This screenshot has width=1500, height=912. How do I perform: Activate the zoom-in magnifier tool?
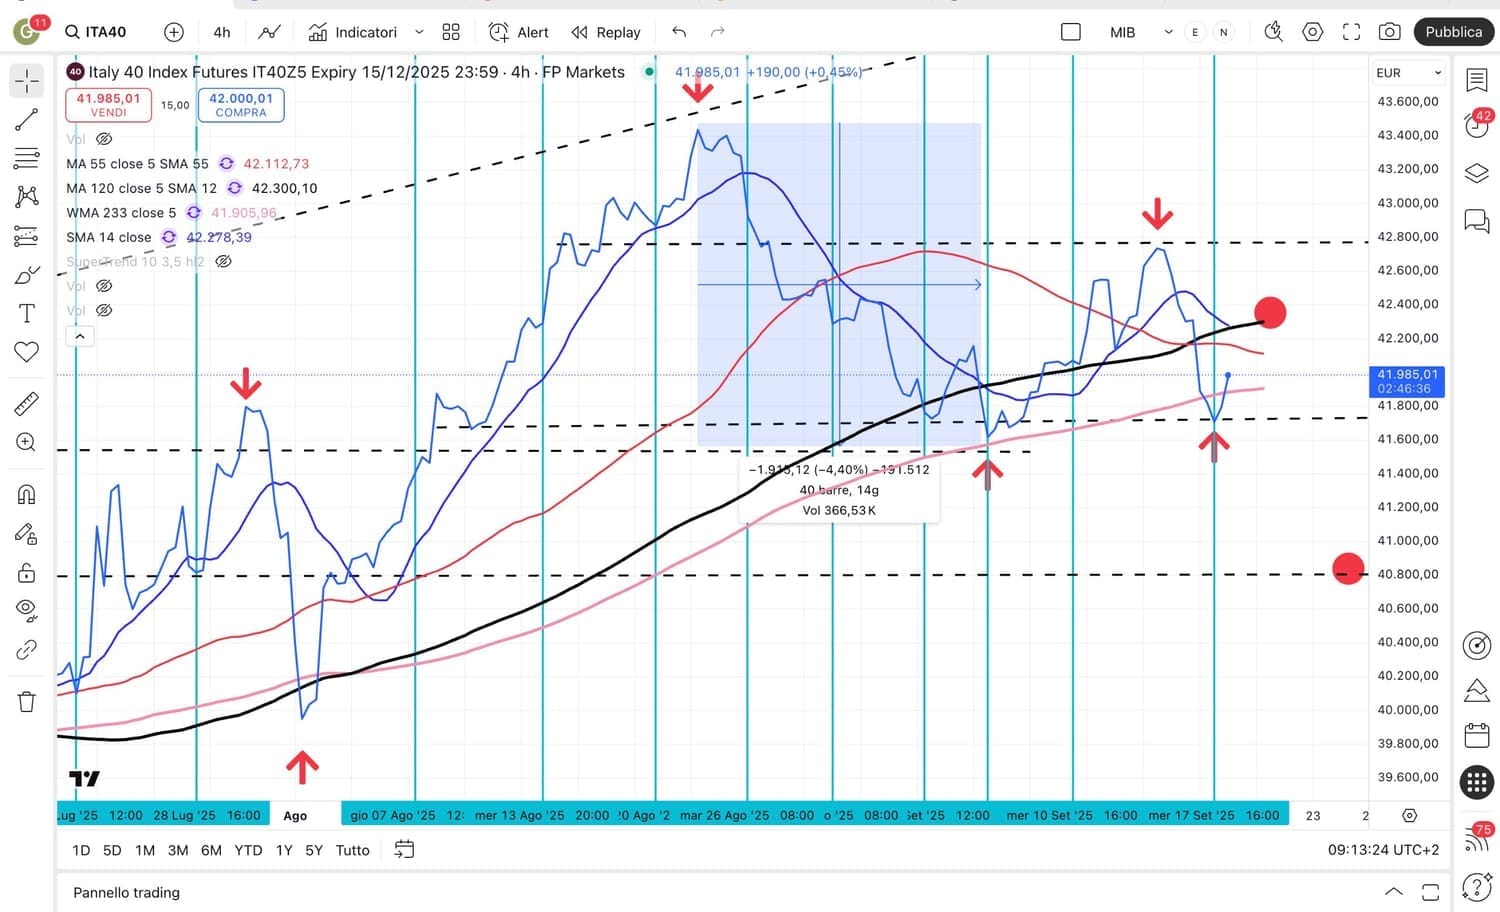tap(27, 442)
